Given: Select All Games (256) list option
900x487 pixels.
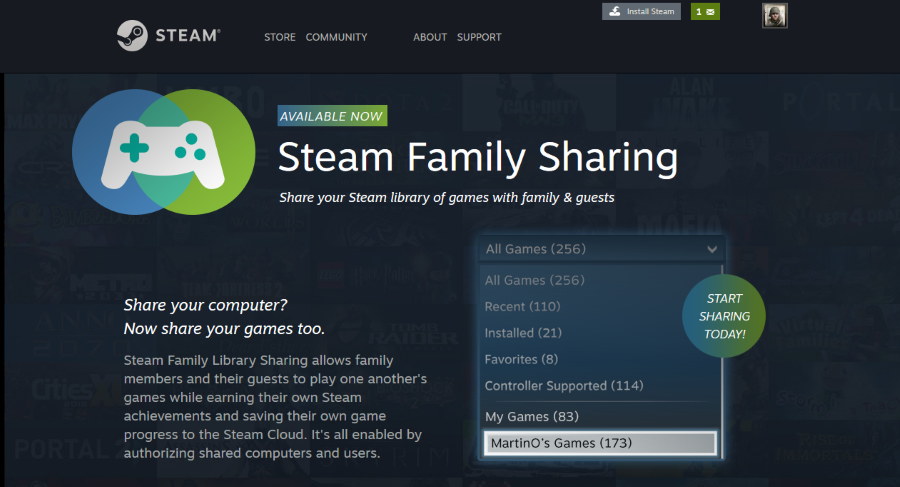Looking at the screenshot, I should pyautogui.click(x=534, y=280).
